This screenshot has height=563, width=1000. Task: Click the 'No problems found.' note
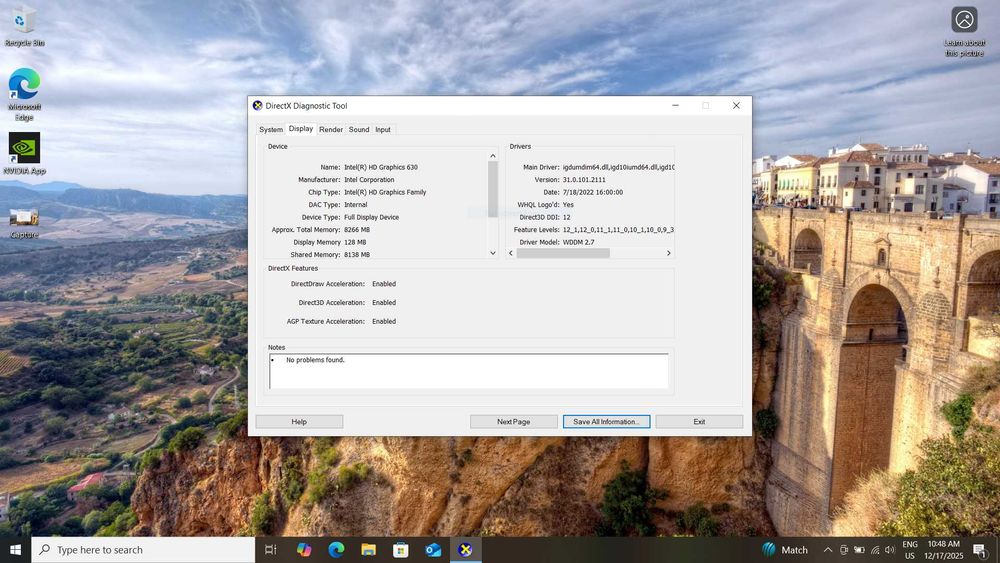315,360
